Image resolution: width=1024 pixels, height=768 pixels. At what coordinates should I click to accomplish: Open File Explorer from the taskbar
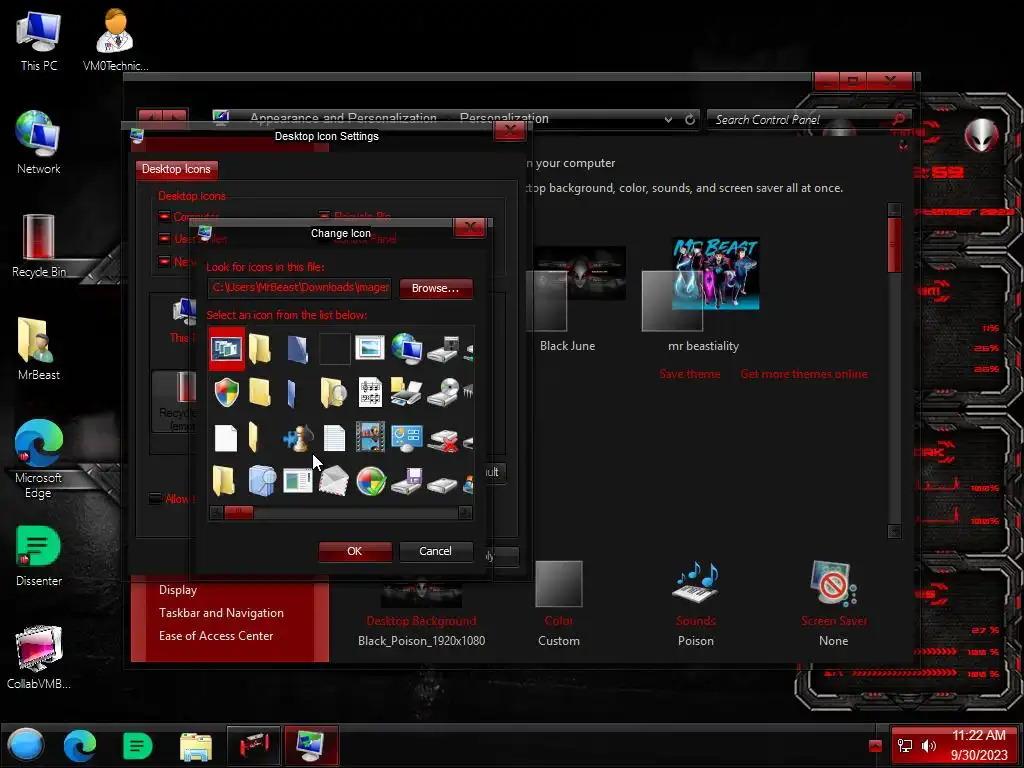(195, 746)
